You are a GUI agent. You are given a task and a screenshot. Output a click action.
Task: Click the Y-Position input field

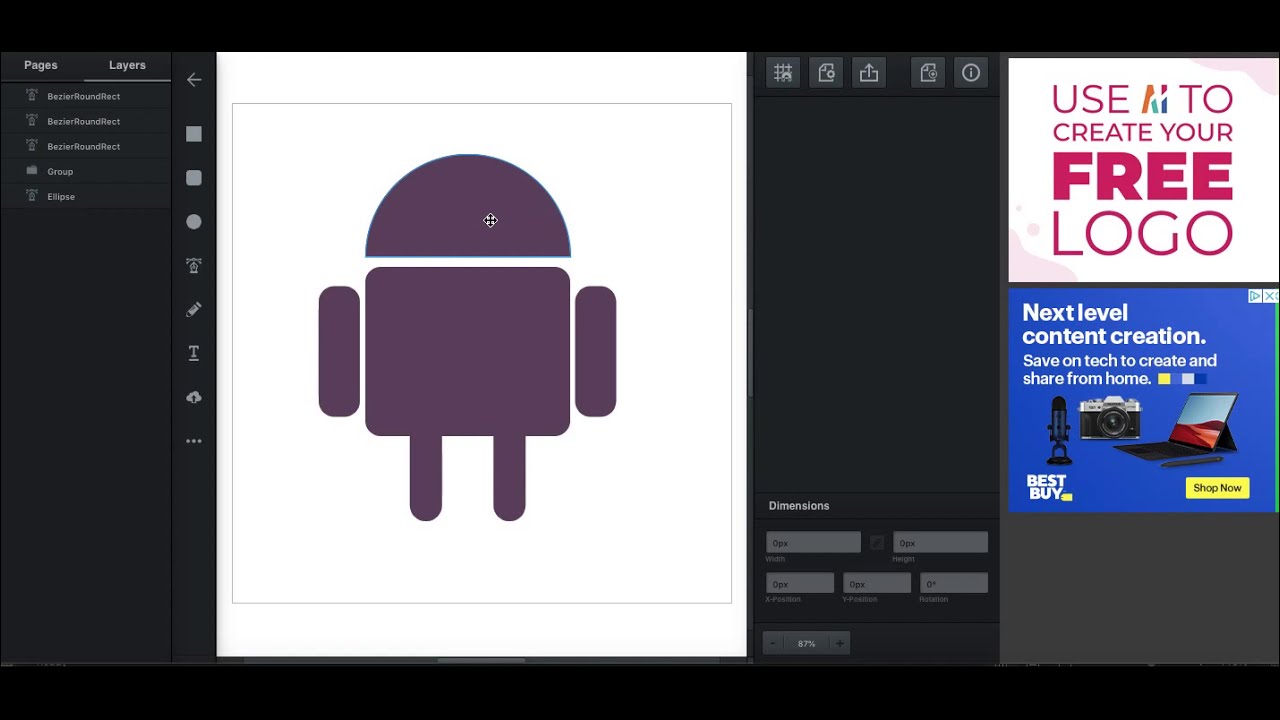point(877,584)
